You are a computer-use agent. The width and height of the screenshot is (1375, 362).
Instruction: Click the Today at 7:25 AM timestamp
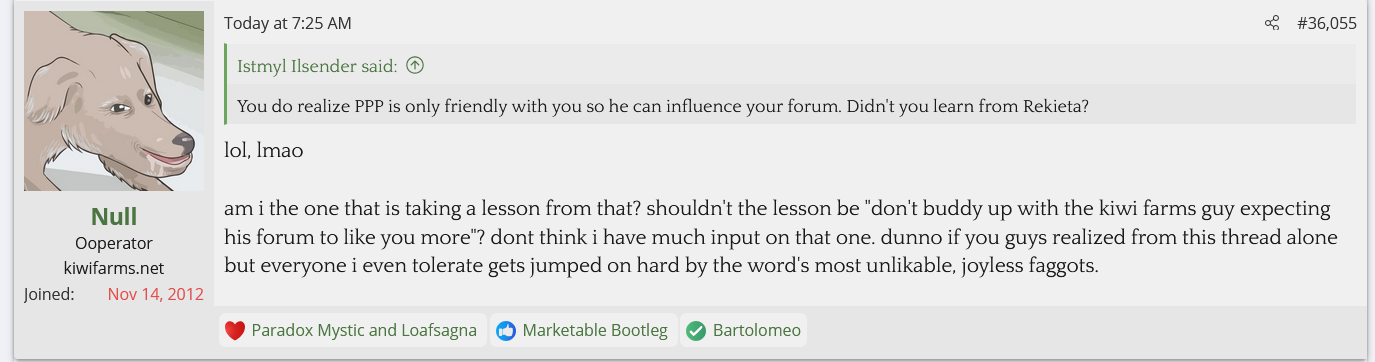288,23
